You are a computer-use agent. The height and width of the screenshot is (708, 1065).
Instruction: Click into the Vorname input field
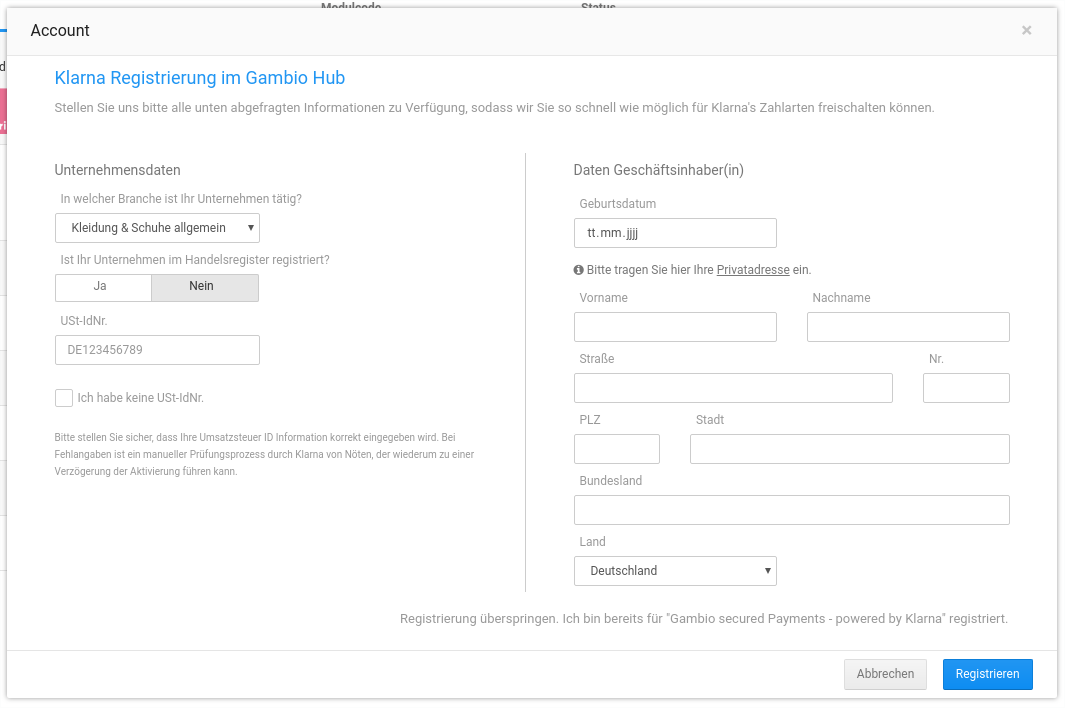point(675,326)
